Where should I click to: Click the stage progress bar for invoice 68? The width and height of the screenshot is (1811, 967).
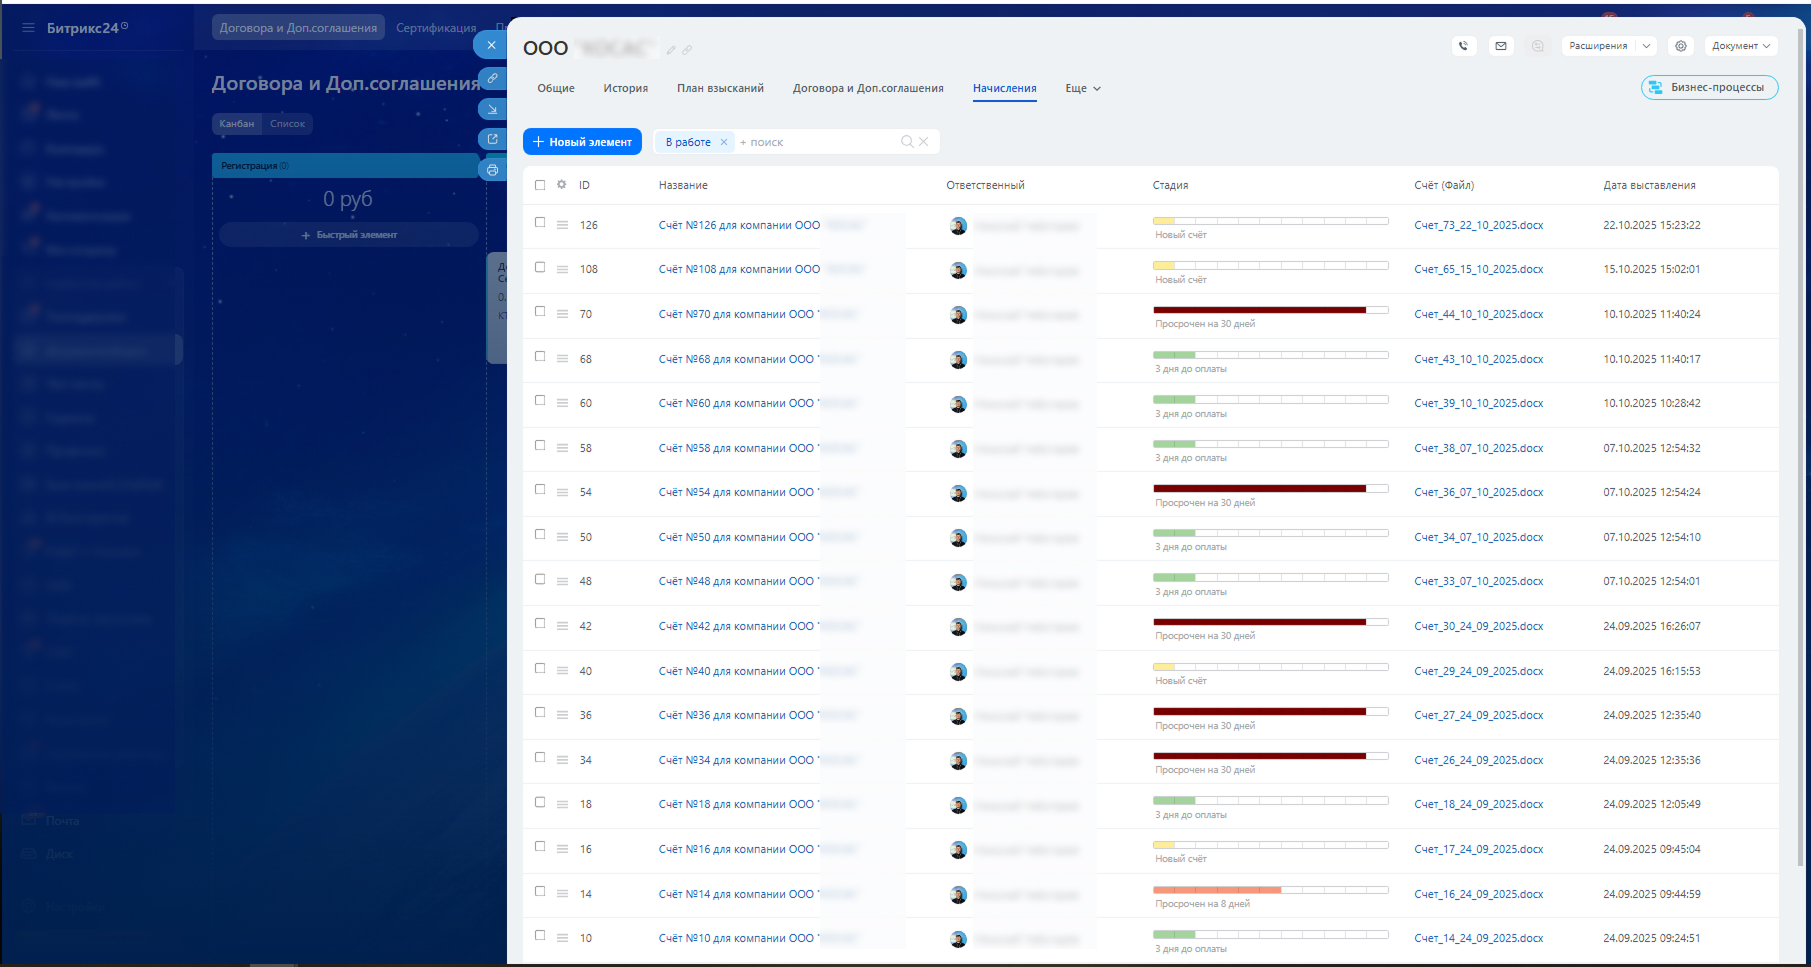coord(1270,355)
